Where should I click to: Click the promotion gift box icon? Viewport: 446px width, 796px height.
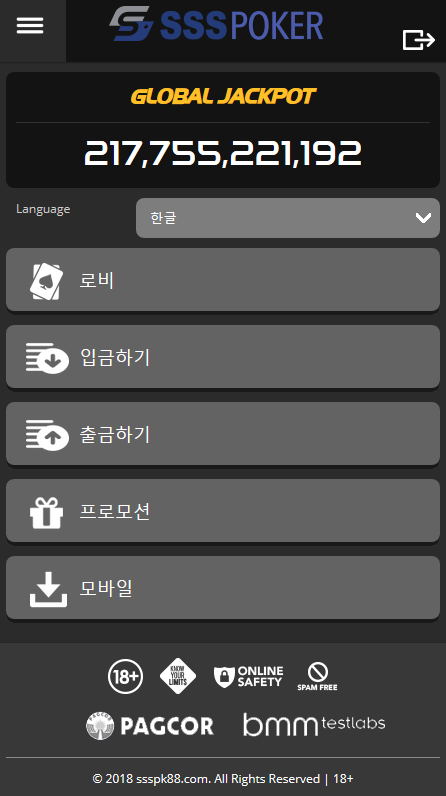(x=47, y=512)
